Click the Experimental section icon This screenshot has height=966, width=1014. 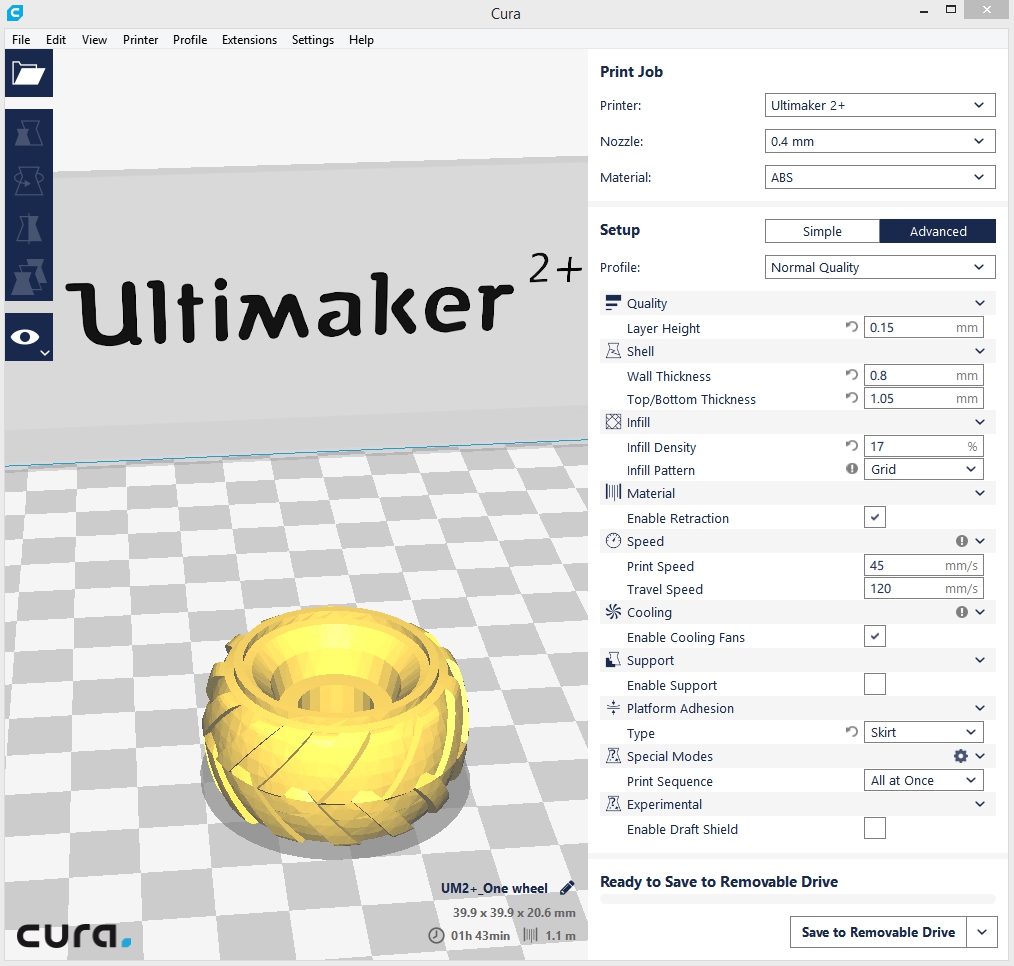click(612, 804)
